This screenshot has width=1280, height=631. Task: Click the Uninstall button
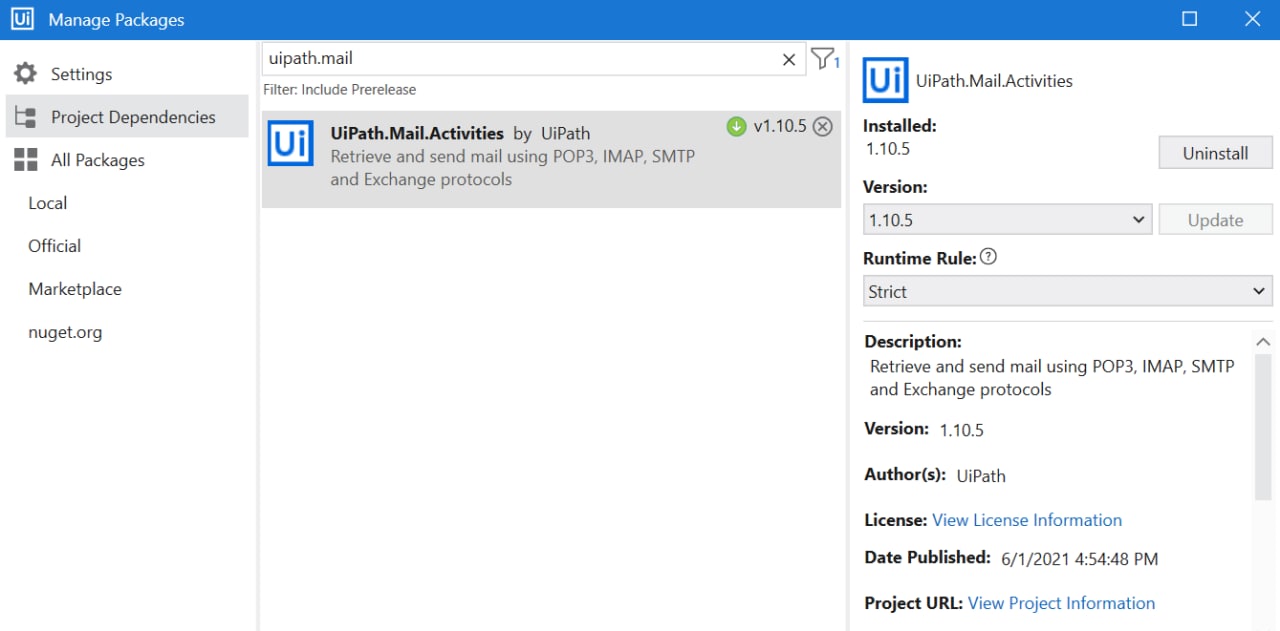[1215, 153]
